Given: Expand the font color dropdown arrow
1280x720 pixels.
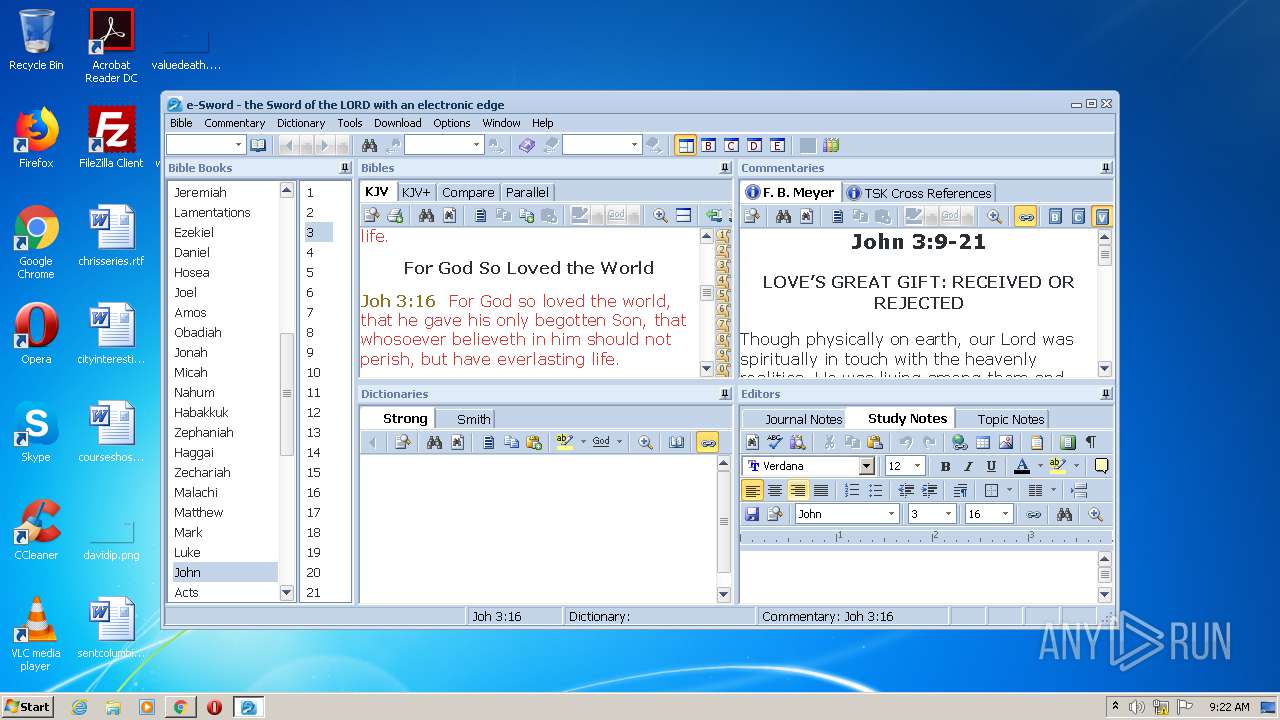Looking at the screenshot, I should tap(1040, 466).
